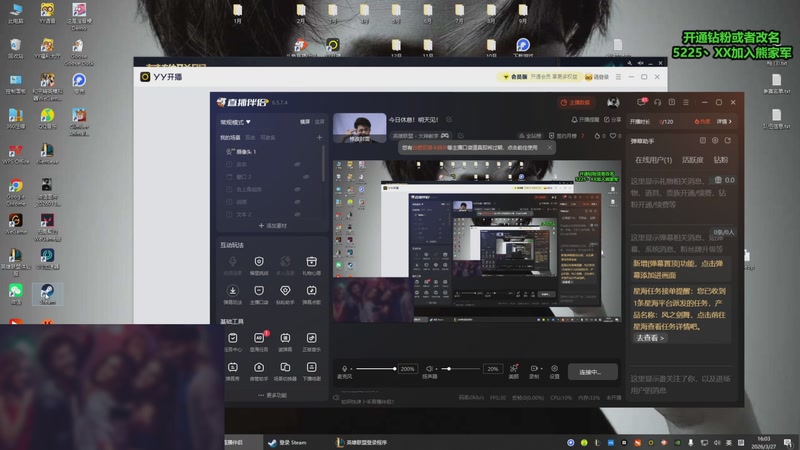This screenshot has height=450, width=800.
Task: Click the 去查看 link in task reminder
Action: [x=650, y=338]
